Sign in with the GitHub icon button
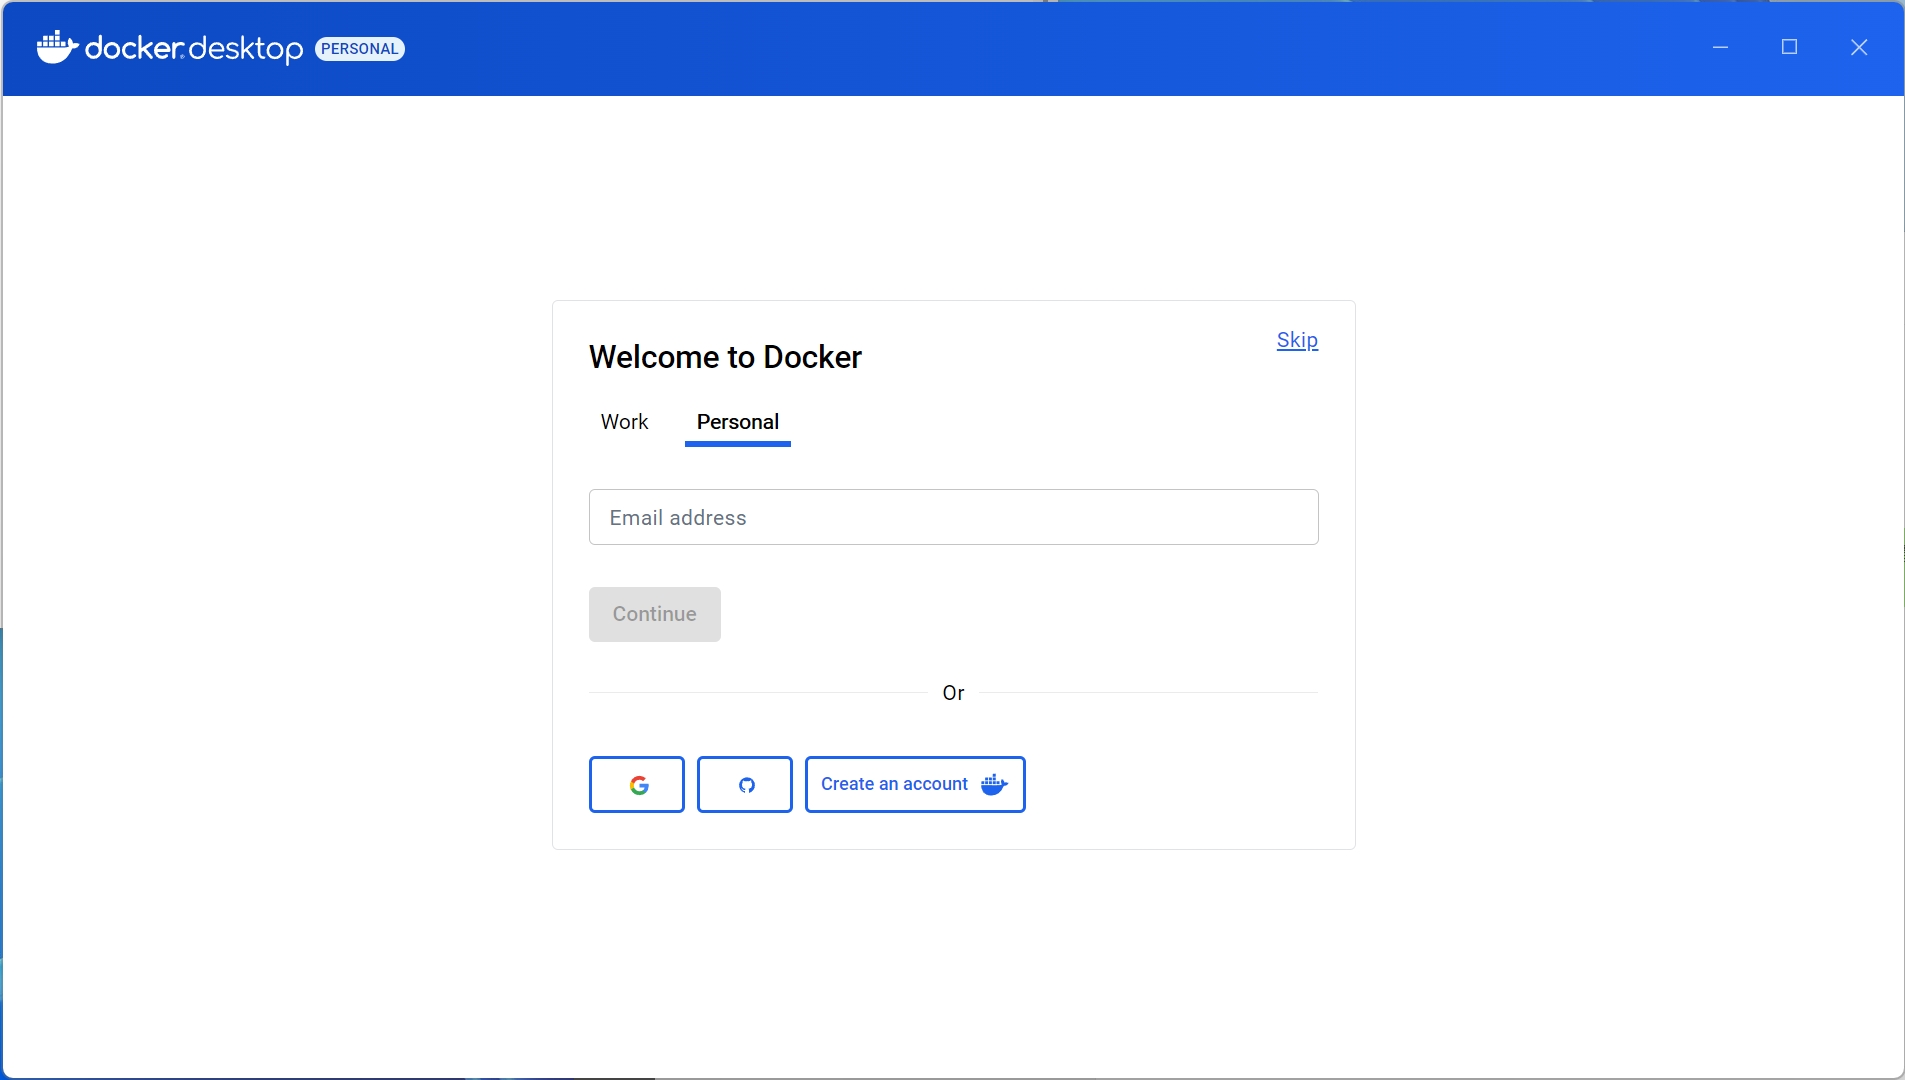Viewport: 1905px width, 1080px height. click(745, 785)
